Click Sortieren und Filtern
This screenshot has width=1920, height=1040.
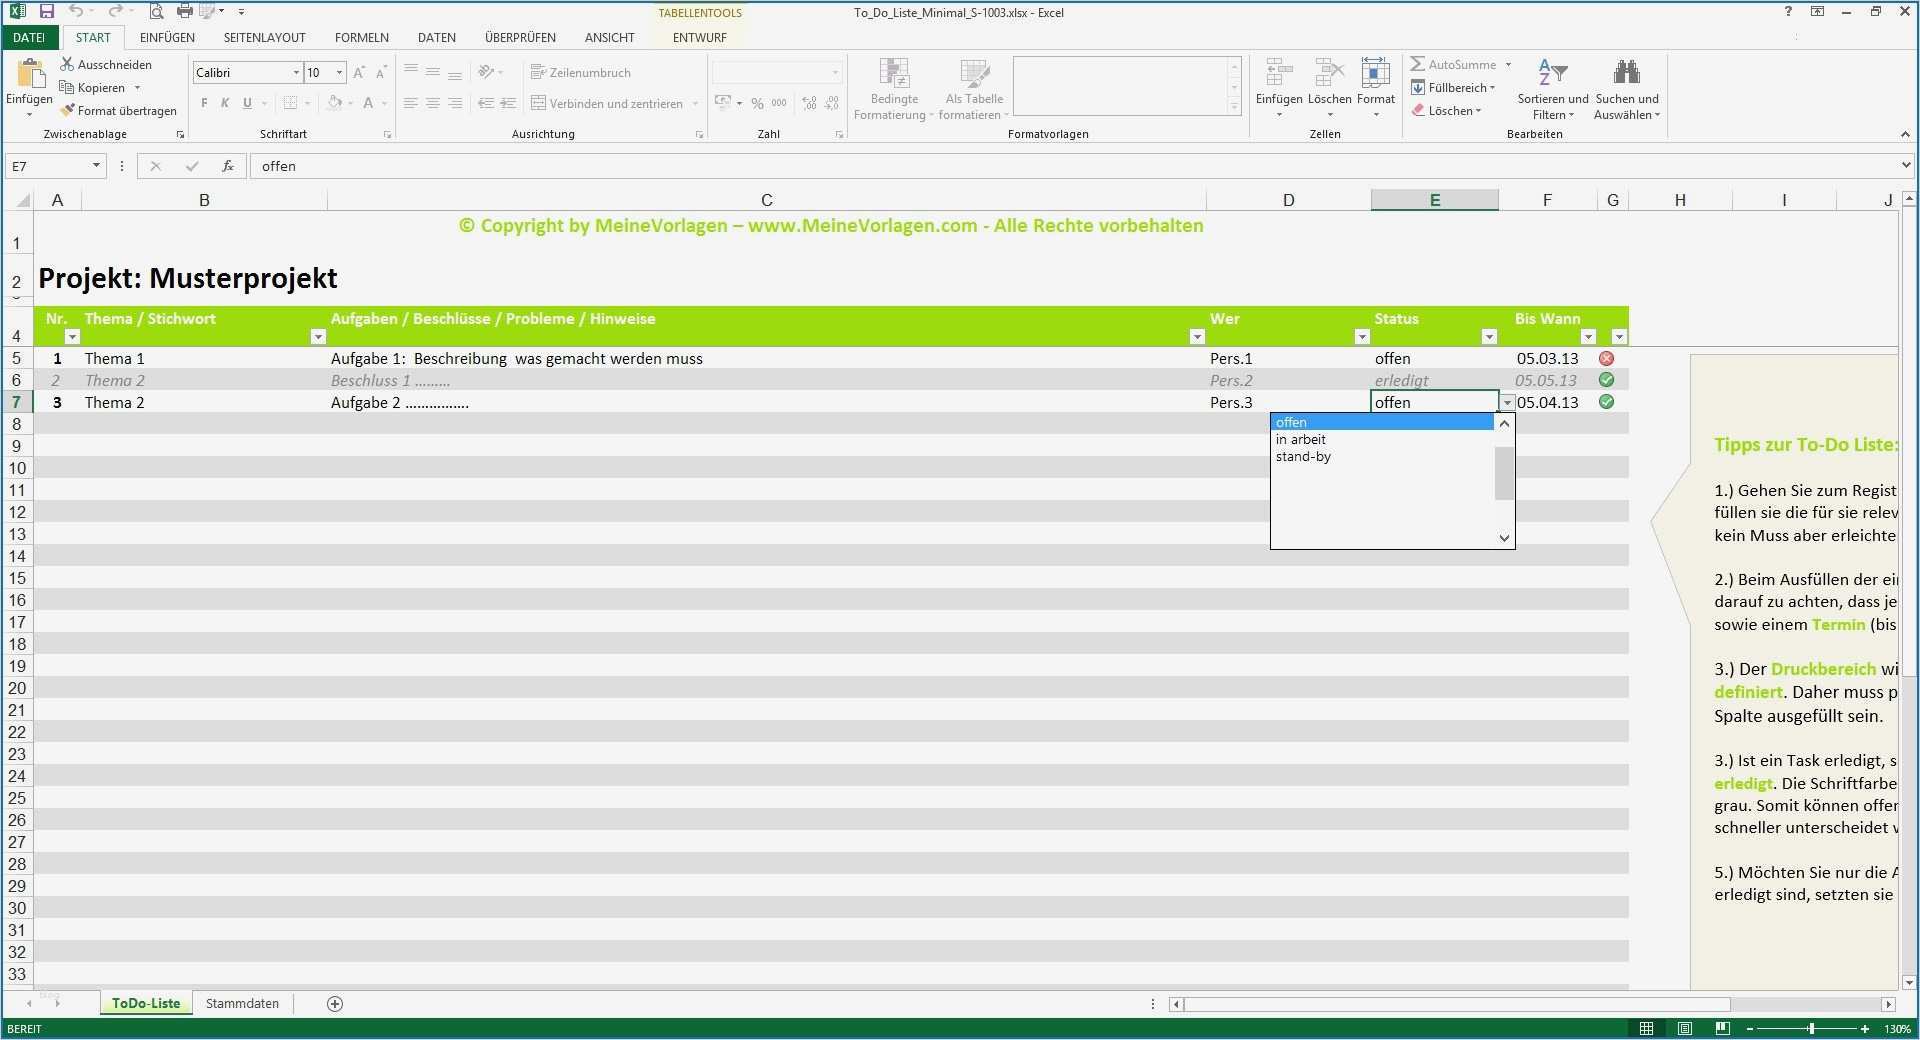(x=1551, y=88)
